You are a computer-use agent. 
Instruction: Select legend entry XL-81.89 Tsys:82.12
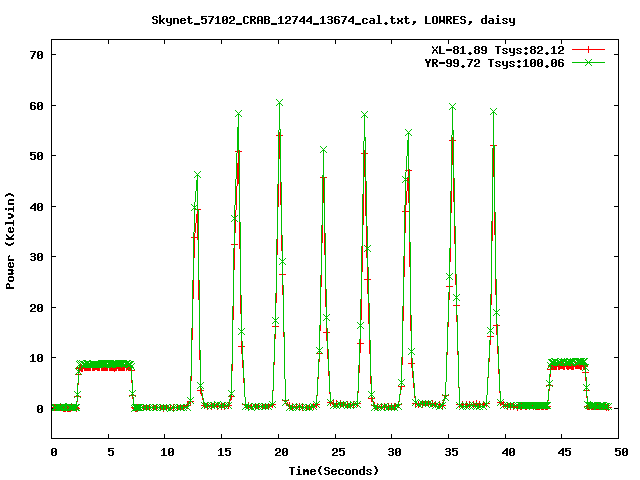point(498,50)
